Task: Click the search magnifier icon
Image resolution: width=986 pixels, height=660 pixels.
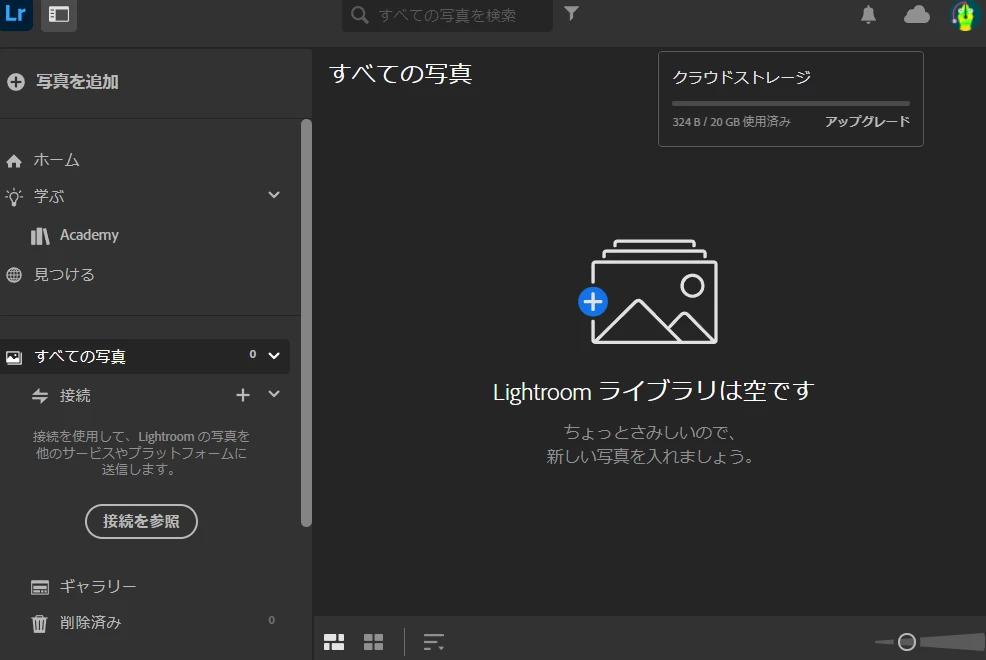Action: [x=360, y=15]
